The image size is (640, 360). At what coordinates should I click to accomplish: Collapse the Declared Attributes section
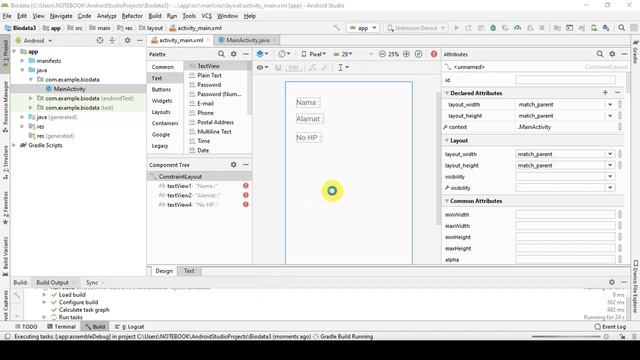coord(447,93)
